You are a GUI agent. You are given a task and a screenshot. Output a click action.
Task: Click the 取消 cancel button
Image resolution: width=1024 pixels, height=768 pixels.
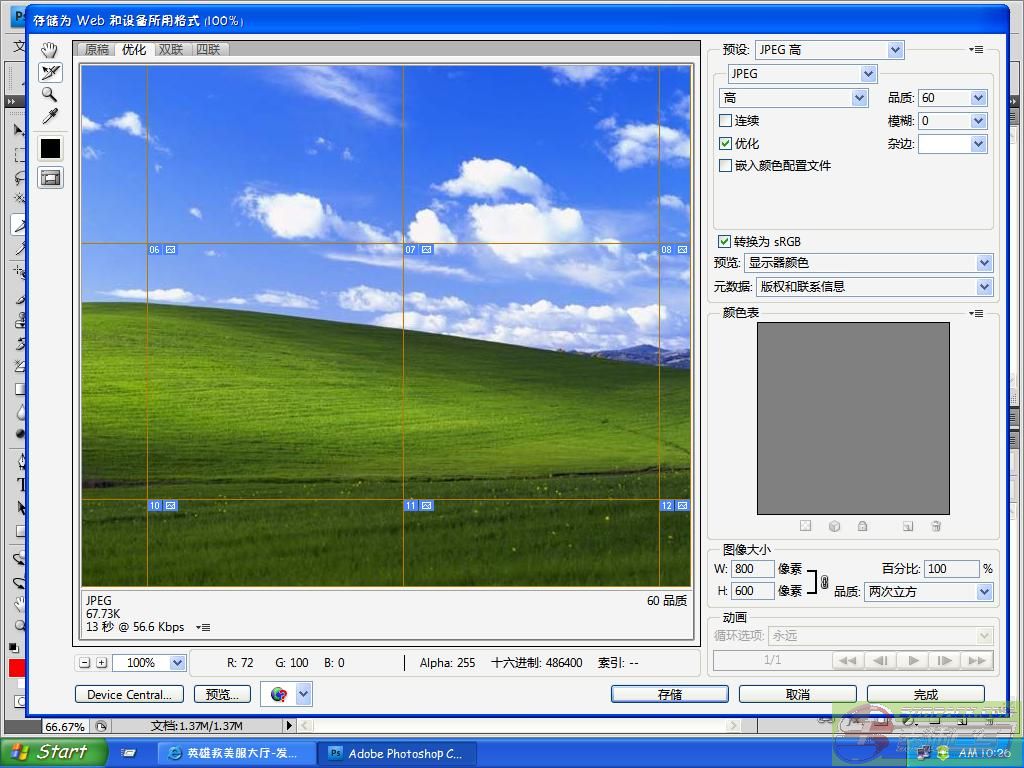pyautogui.click(x=797, y=694)
